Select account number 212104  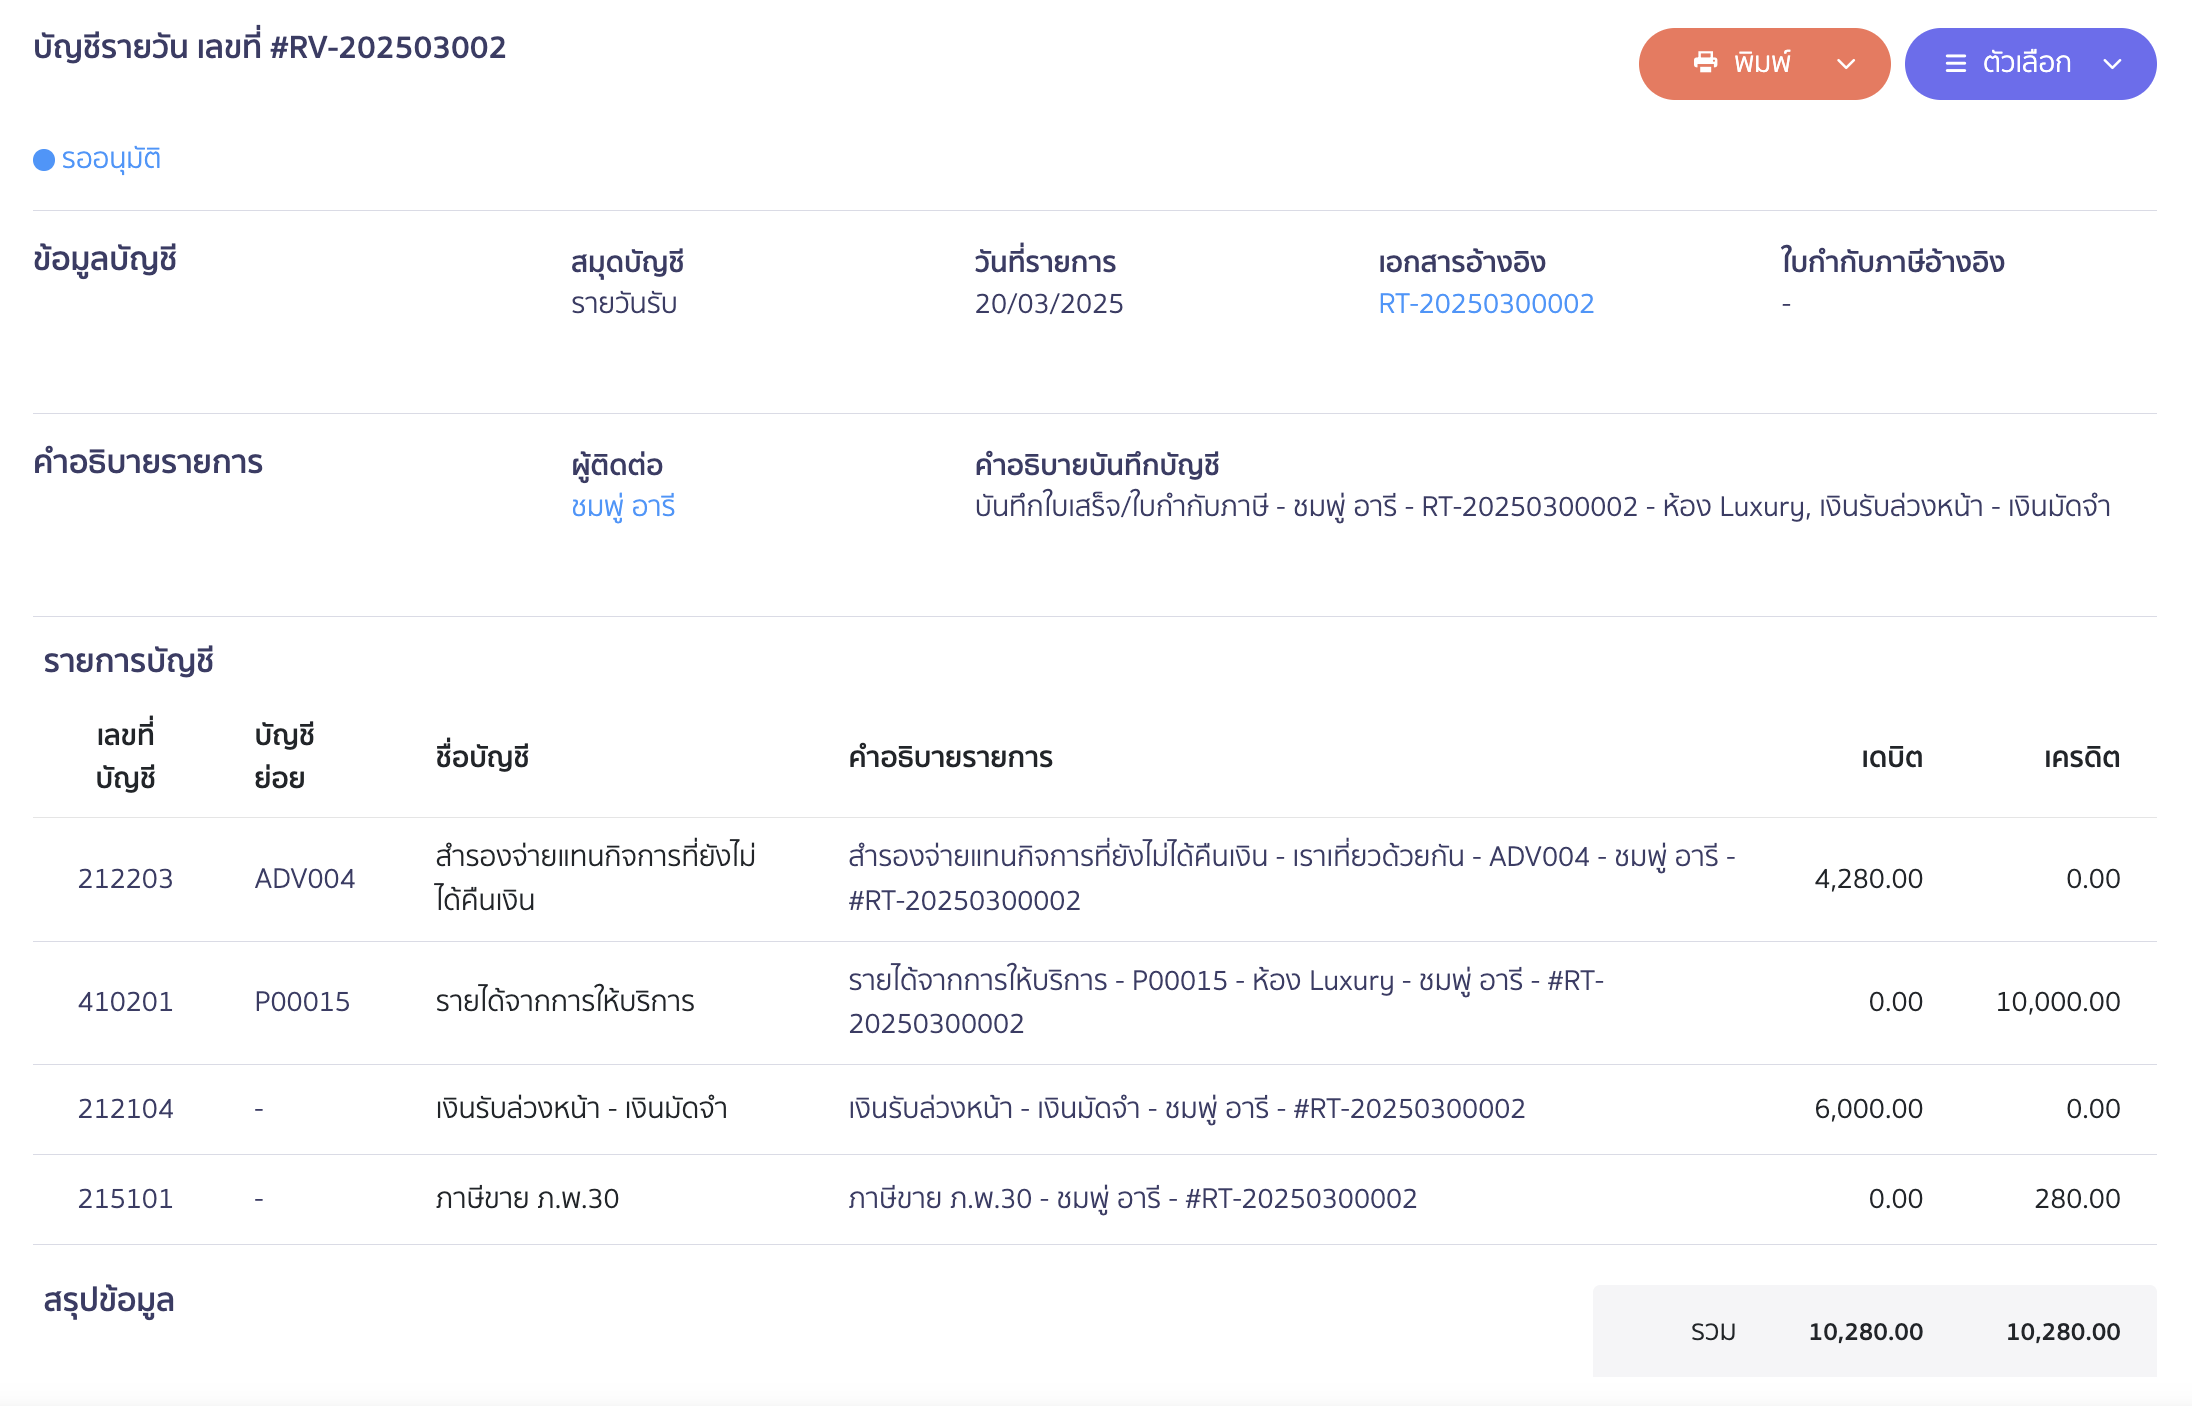point(126,1109)
